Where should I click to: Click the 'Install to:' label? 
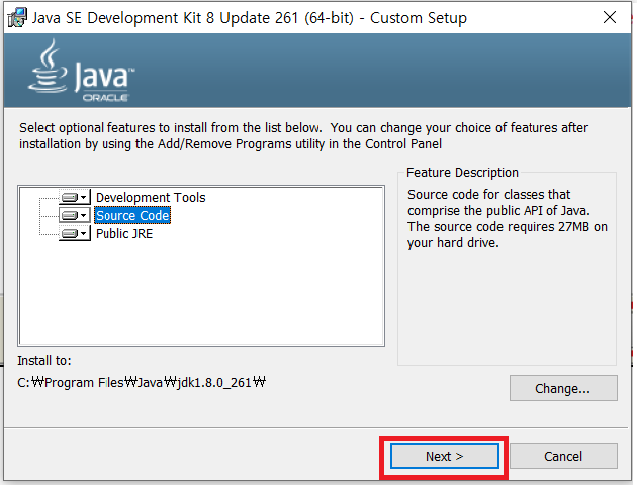[44, 360]
